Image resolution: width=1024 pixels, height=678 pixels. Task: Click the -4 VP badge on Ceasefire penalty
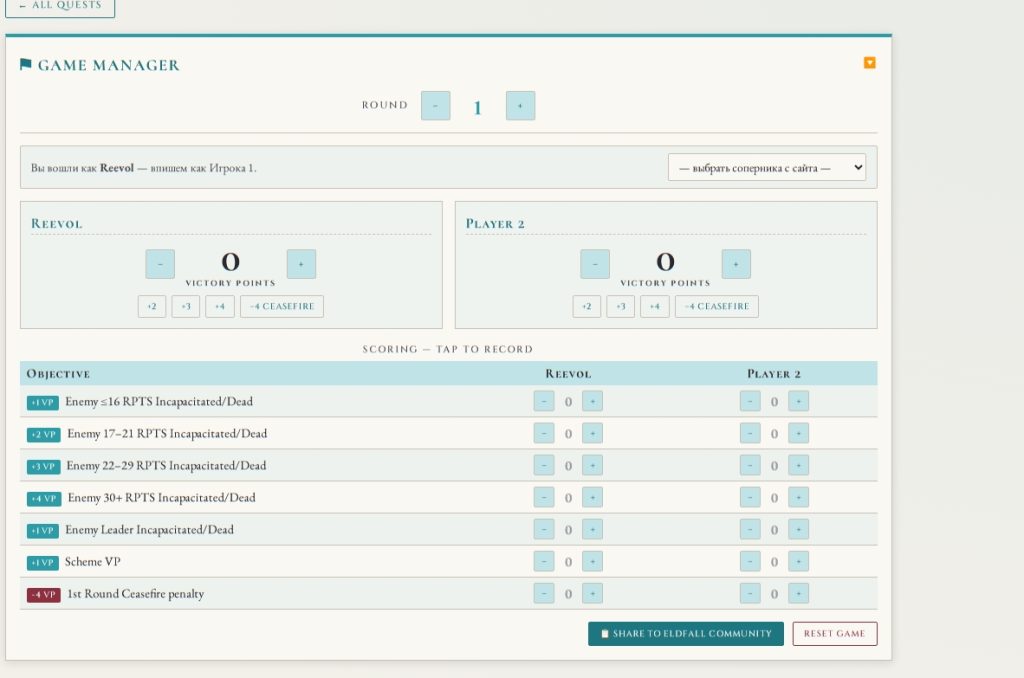[44, 594]
